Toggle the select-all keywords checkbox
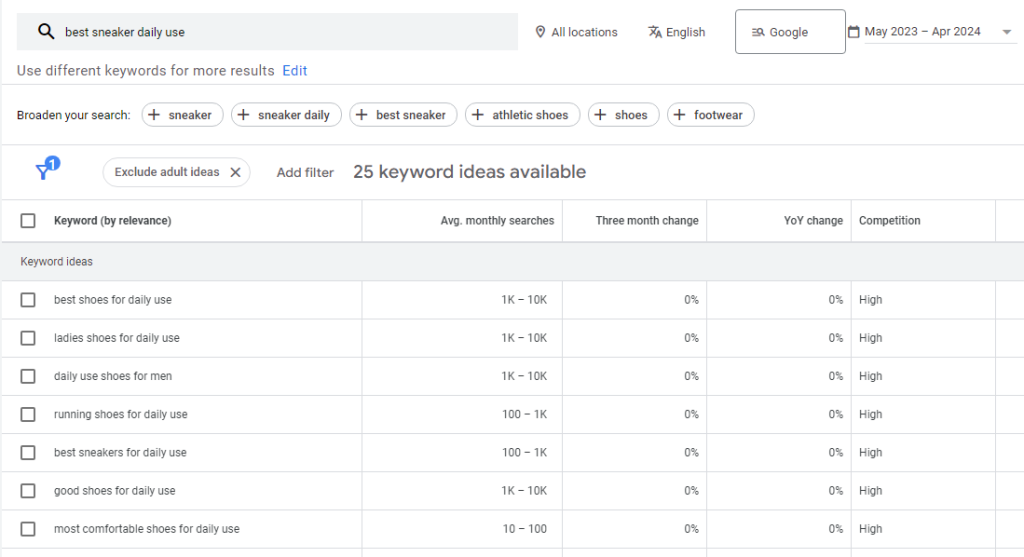The width and height of the screenshot is (1024, 557). click(x=28, y=221)
